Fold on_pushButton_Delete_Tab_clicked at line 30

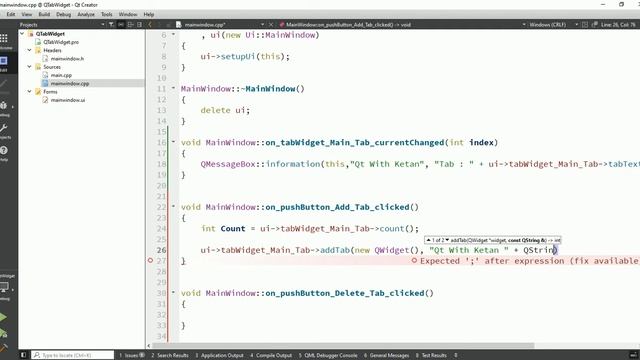[173, 293]
